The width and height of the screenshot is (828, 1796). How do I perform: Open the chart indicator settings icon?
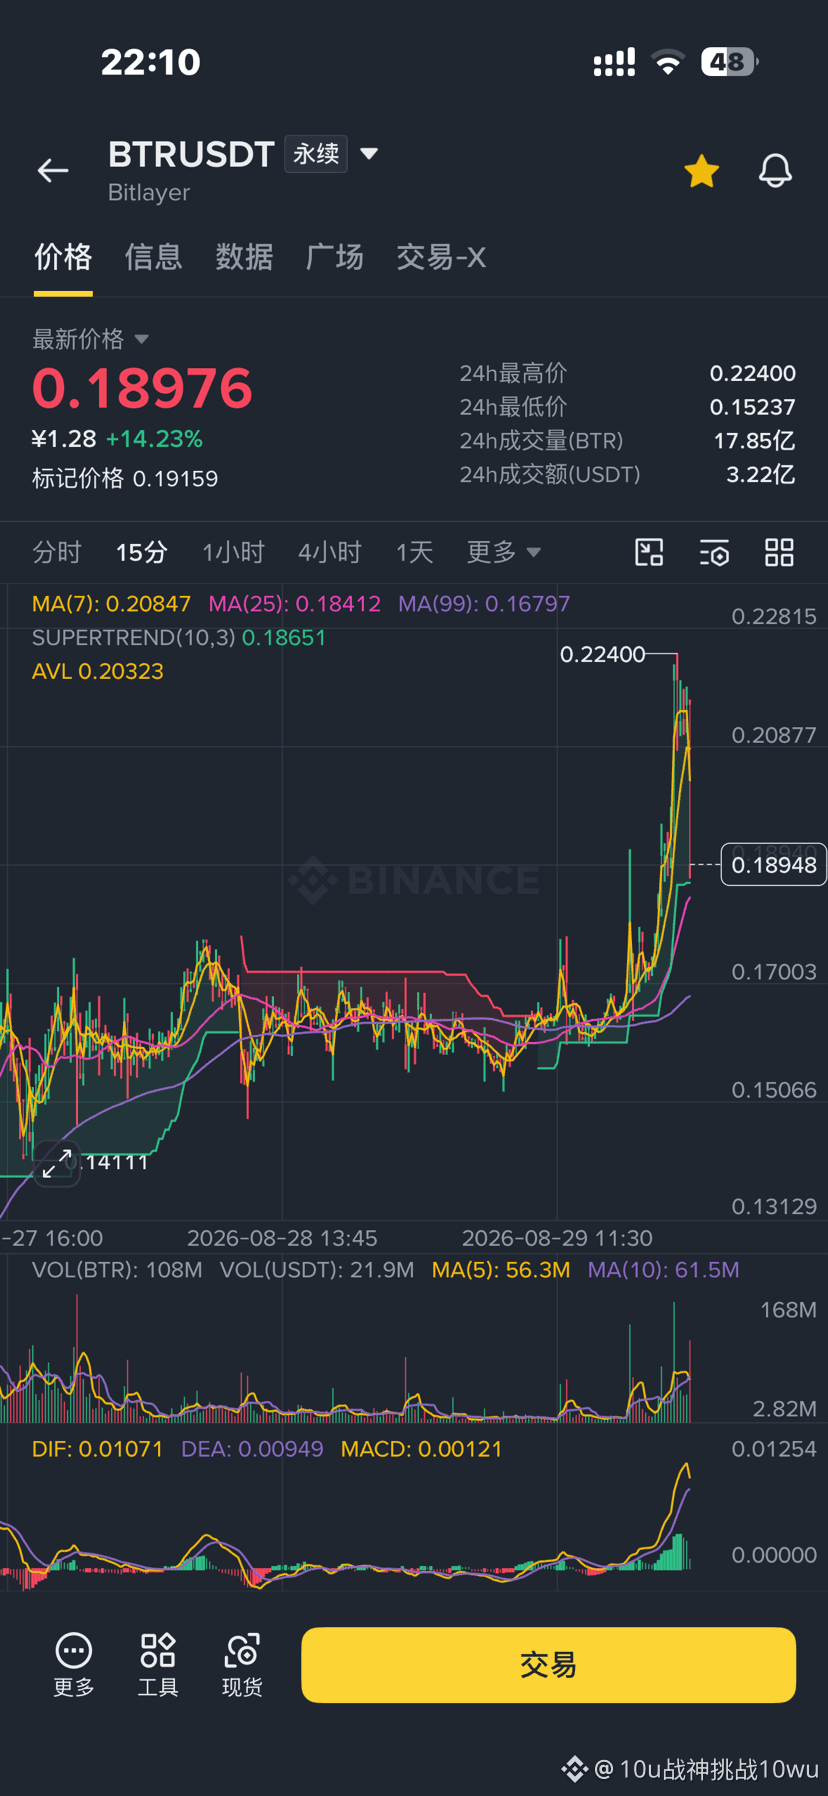[x=714, y=552]
